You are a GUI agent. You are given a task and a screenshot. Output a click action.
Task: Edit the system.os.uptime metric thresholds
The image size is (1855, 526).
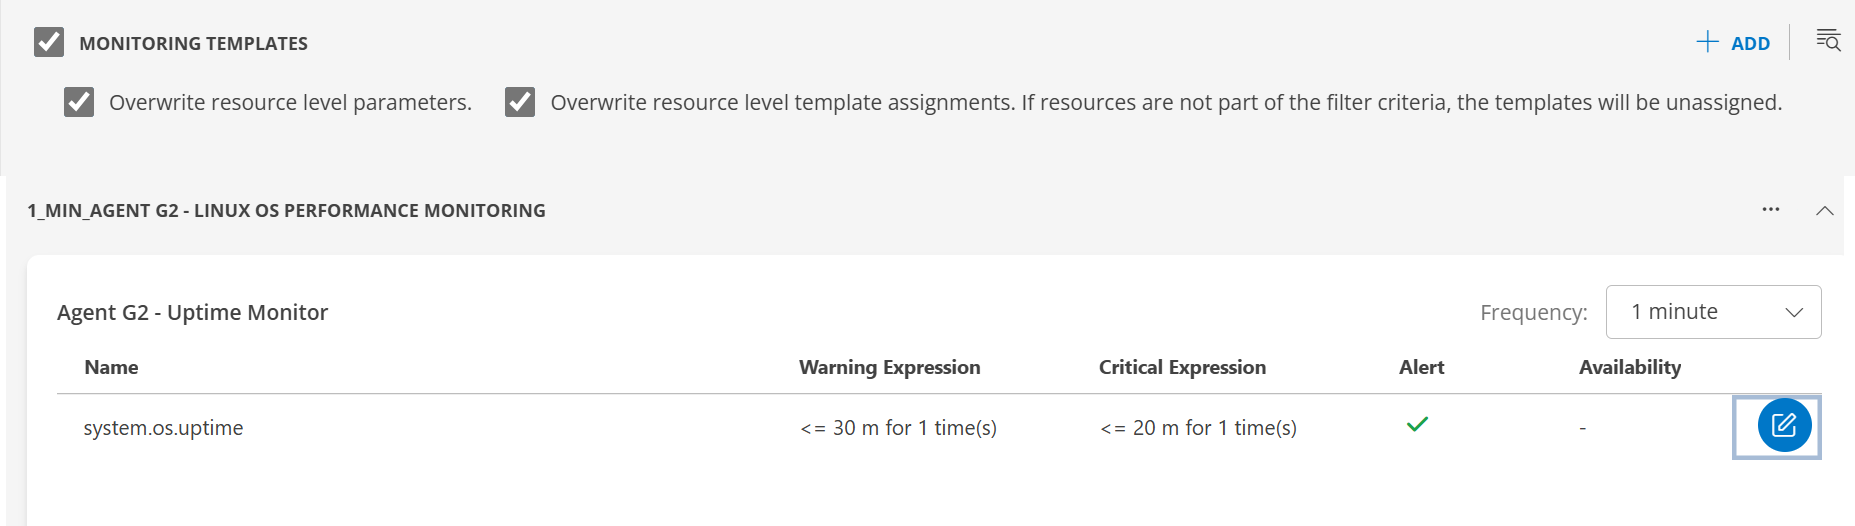pos(1784,426)
